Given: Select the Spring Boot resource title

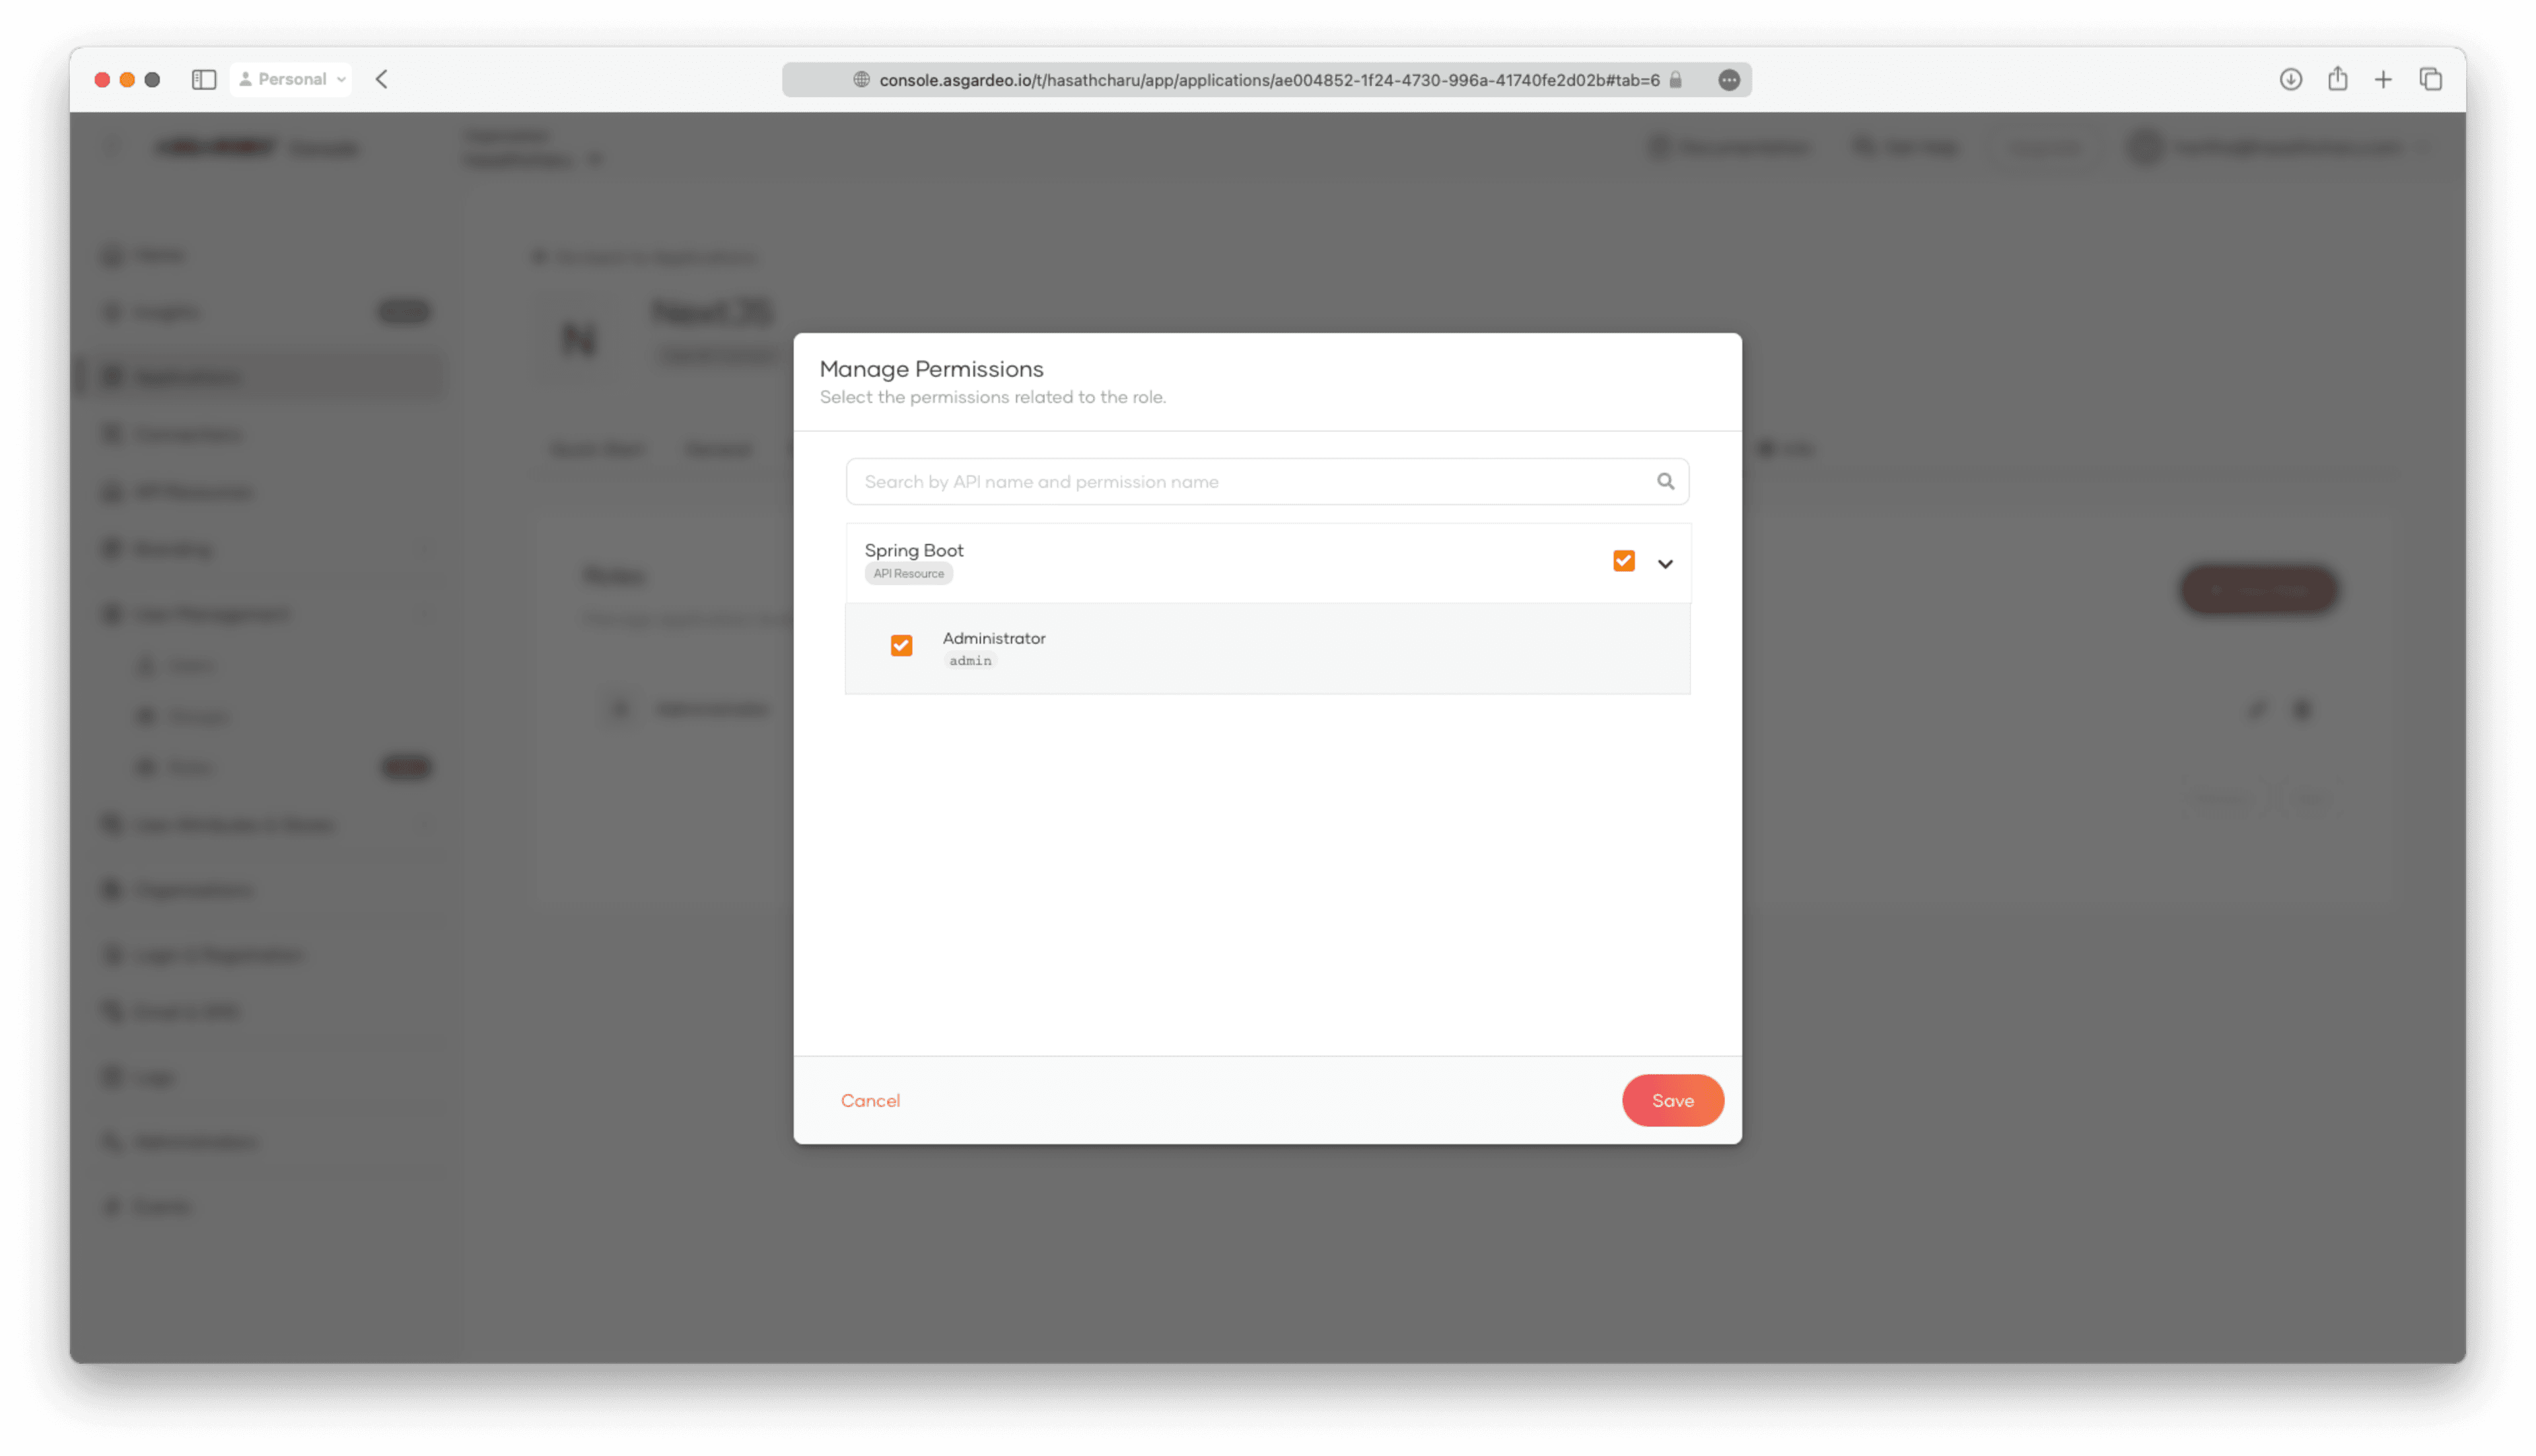Looking at the screenshot, I should pyautogui.click(x=913, y=550).
